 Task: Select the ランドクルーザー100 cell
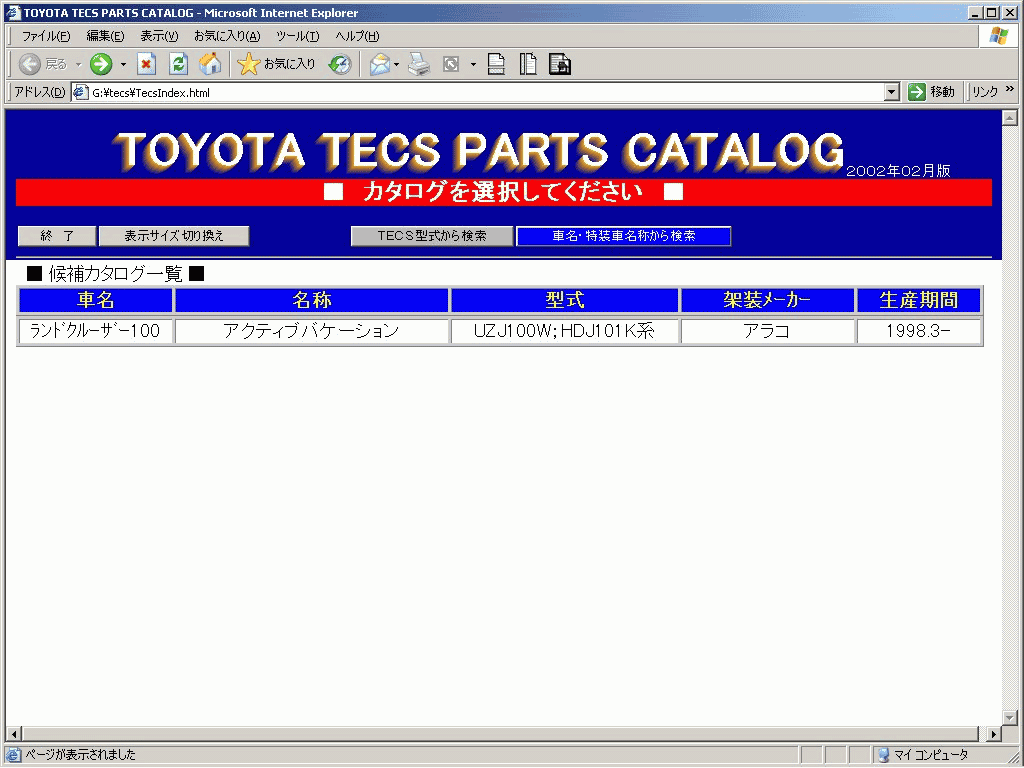pyautogui.click(x=96, y=331)
